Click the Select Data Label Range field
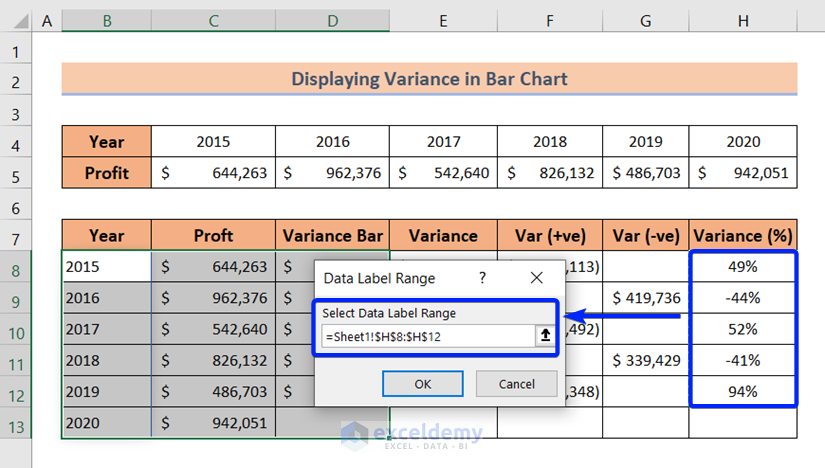Screen dimensions: 825x468 pyautogui.click(x=427, y=337)
